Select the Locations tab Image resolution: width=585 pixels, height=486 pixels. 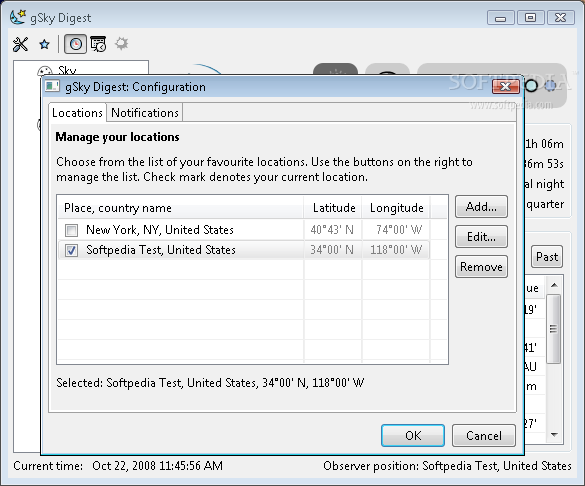coord(77,113)
